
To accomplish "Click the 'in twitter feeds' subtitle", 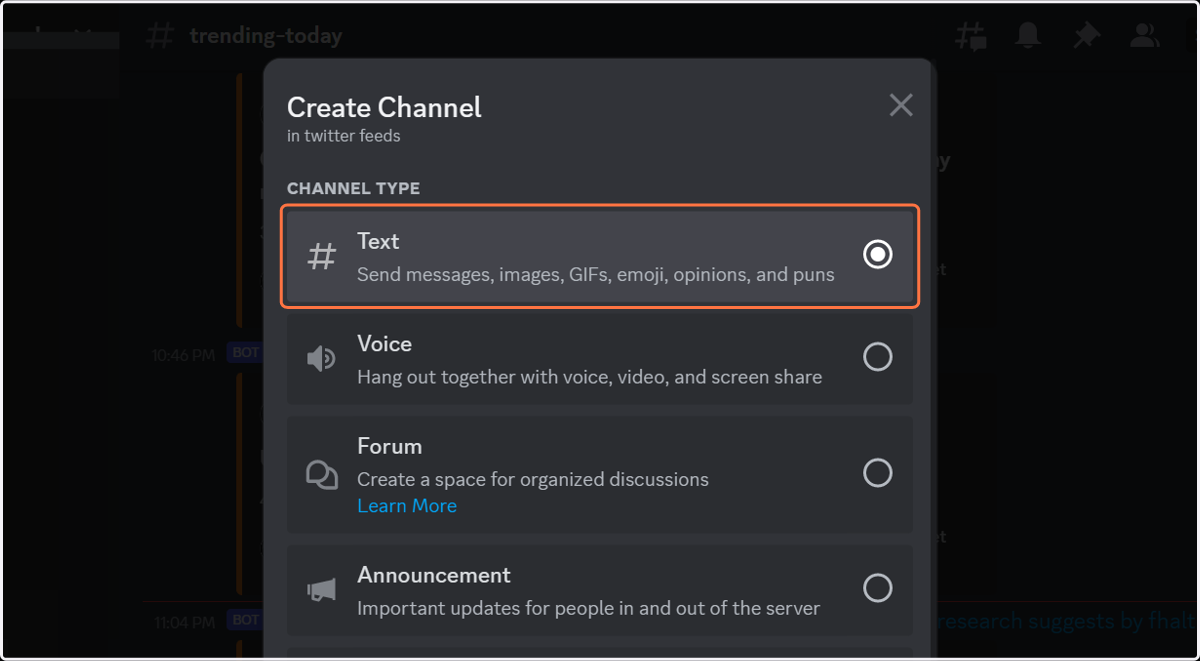I will pyautogui.click(x=344, y=136).
